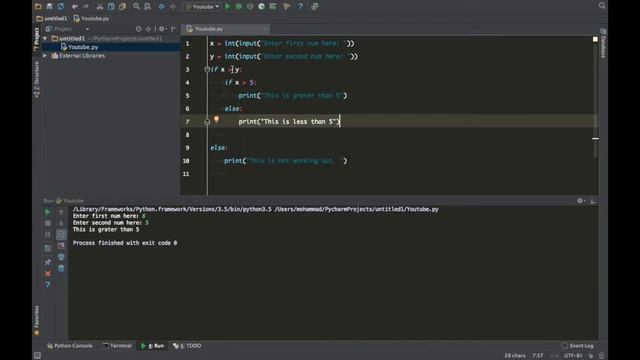Image resolution: width=640 pixels, height=360 pixels.
Task: Rerun Youtube from the Run panel
Action: [x=47, y=212]
